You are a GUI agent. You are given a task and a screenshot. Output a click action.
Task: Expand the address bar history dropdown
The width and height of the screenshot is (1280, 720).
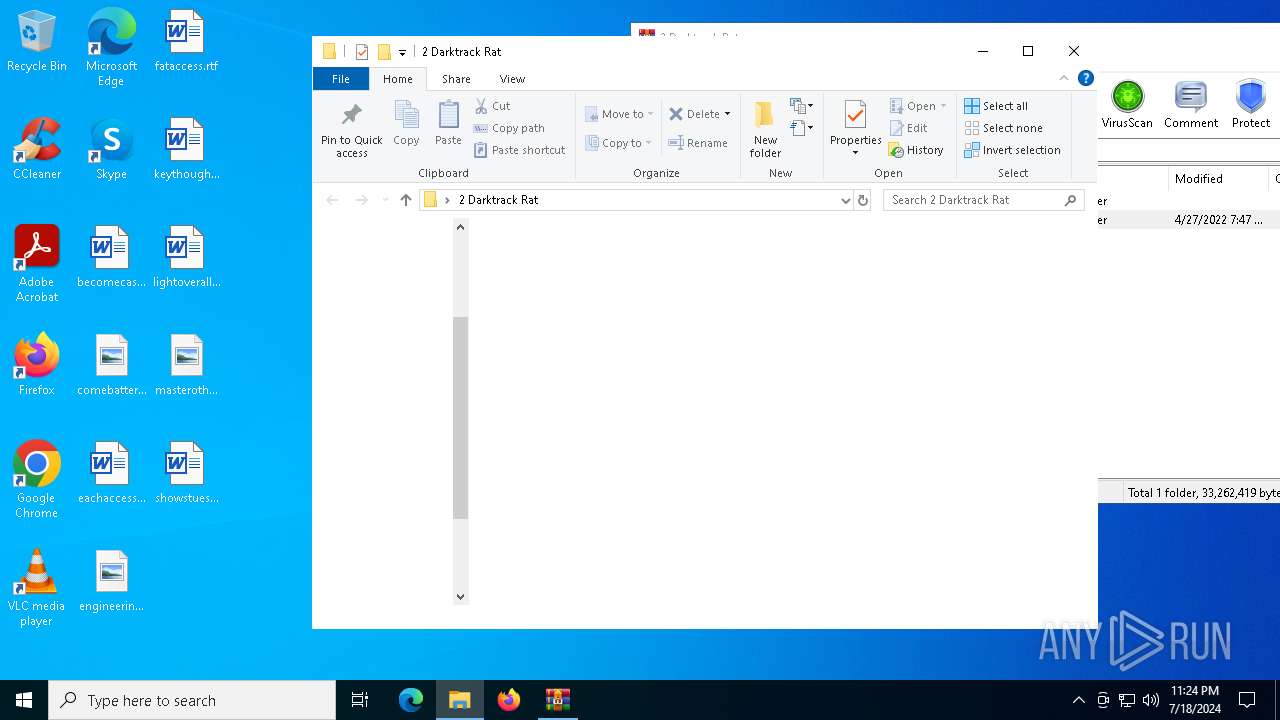click(x=846, y=200)
